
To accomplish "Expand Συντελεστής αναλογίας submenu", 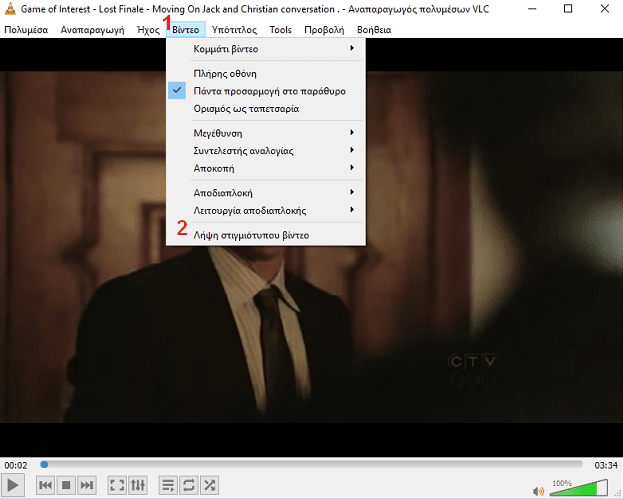I will tap(266, 151).
